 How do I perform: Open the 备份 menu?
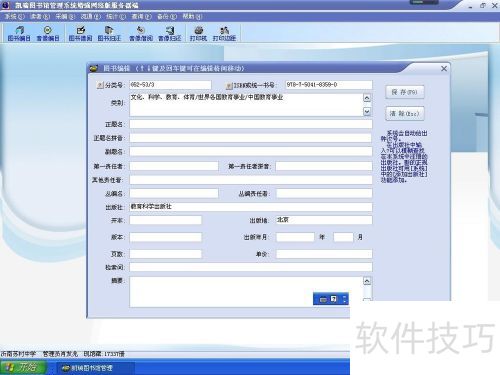167,16
